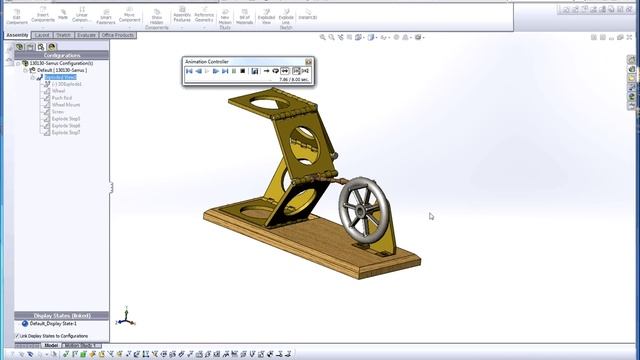
Task: Jump to animation end in Animation Controller
Action: pos(225,71)
